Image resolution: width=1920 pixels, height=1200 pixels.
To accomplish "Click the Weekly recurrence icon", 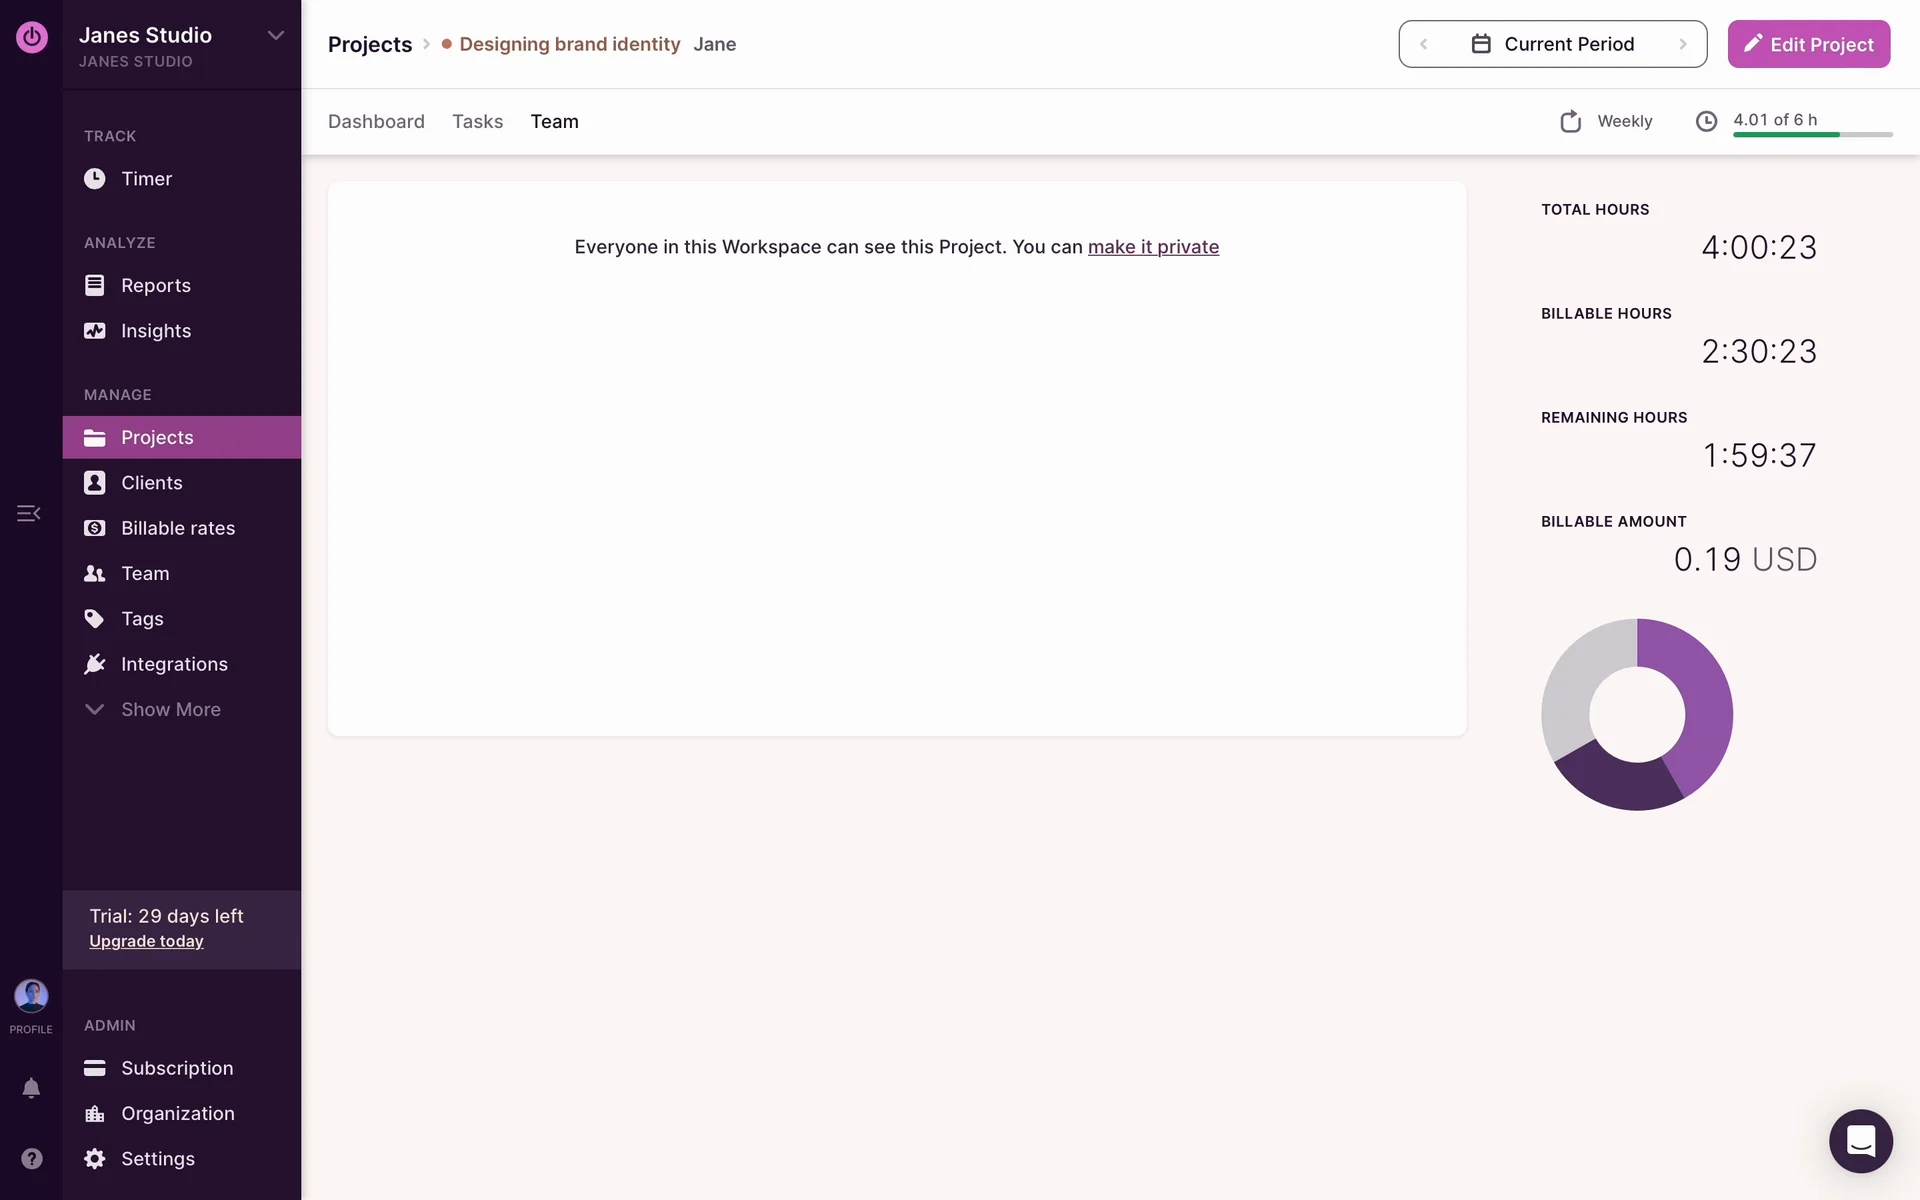I will 1570,121.
